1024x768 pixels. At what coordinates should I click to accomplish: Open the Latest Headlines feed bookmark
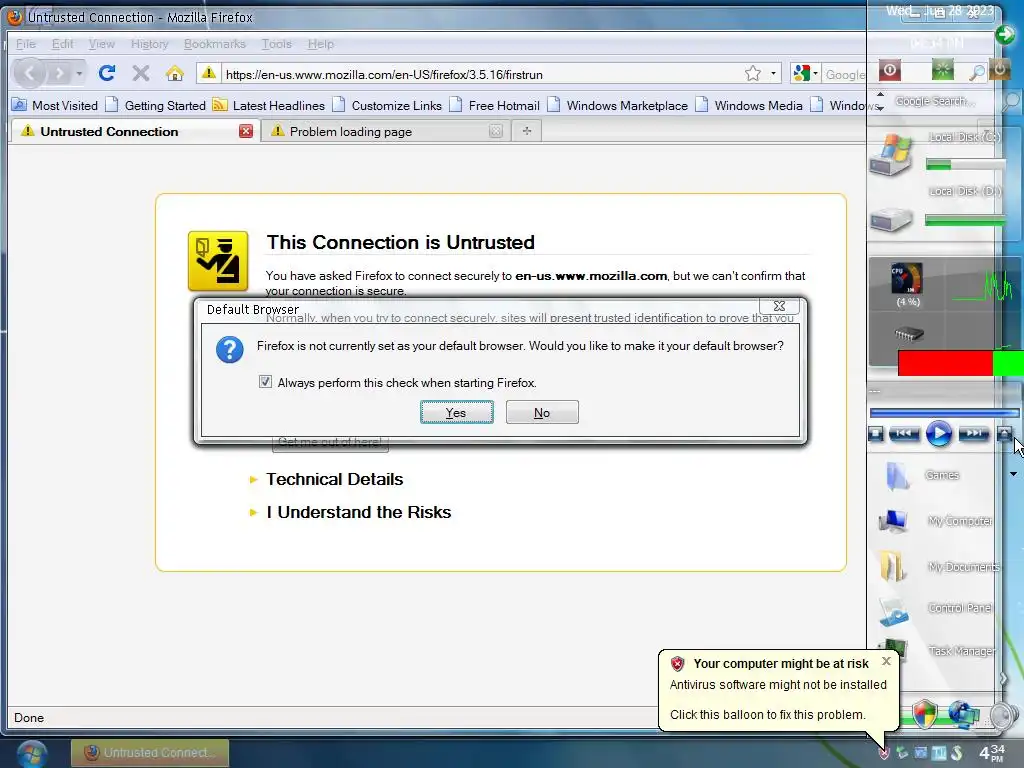tap(269, 105)
